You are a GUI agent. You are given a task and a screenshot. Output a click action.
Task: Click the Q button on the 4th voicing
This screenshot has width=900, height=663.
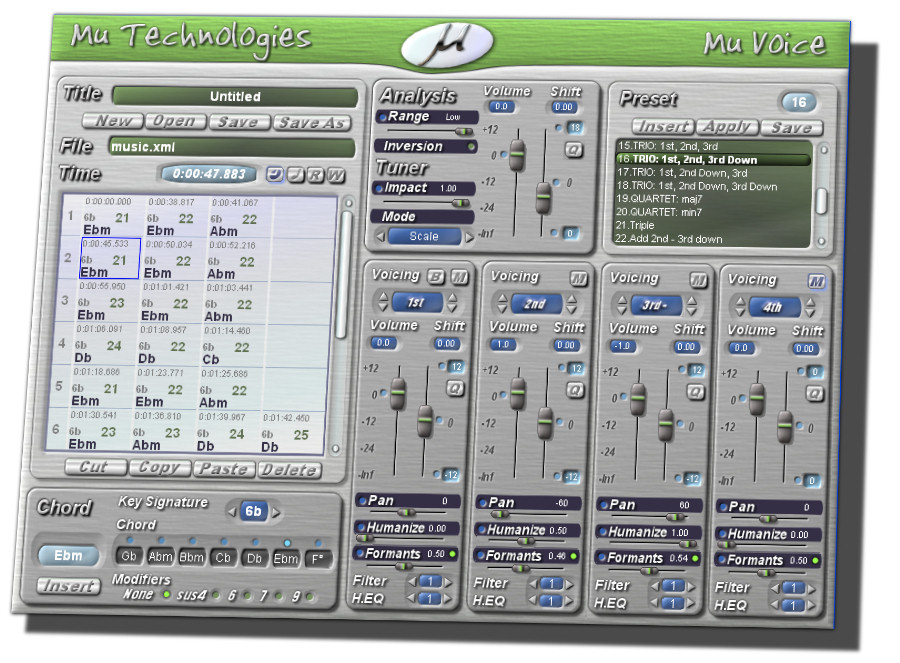814,394
